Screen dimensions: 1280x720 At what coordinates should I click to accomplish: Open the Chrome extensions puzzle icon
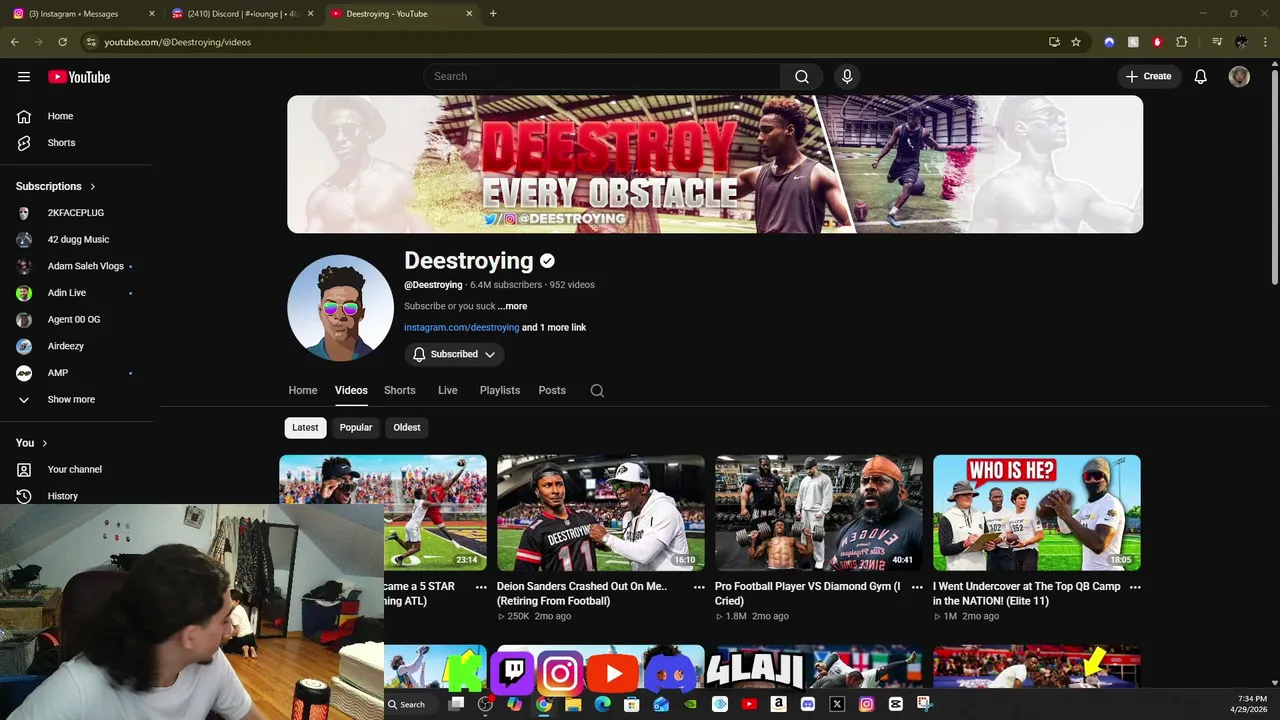pos(1182,42)
